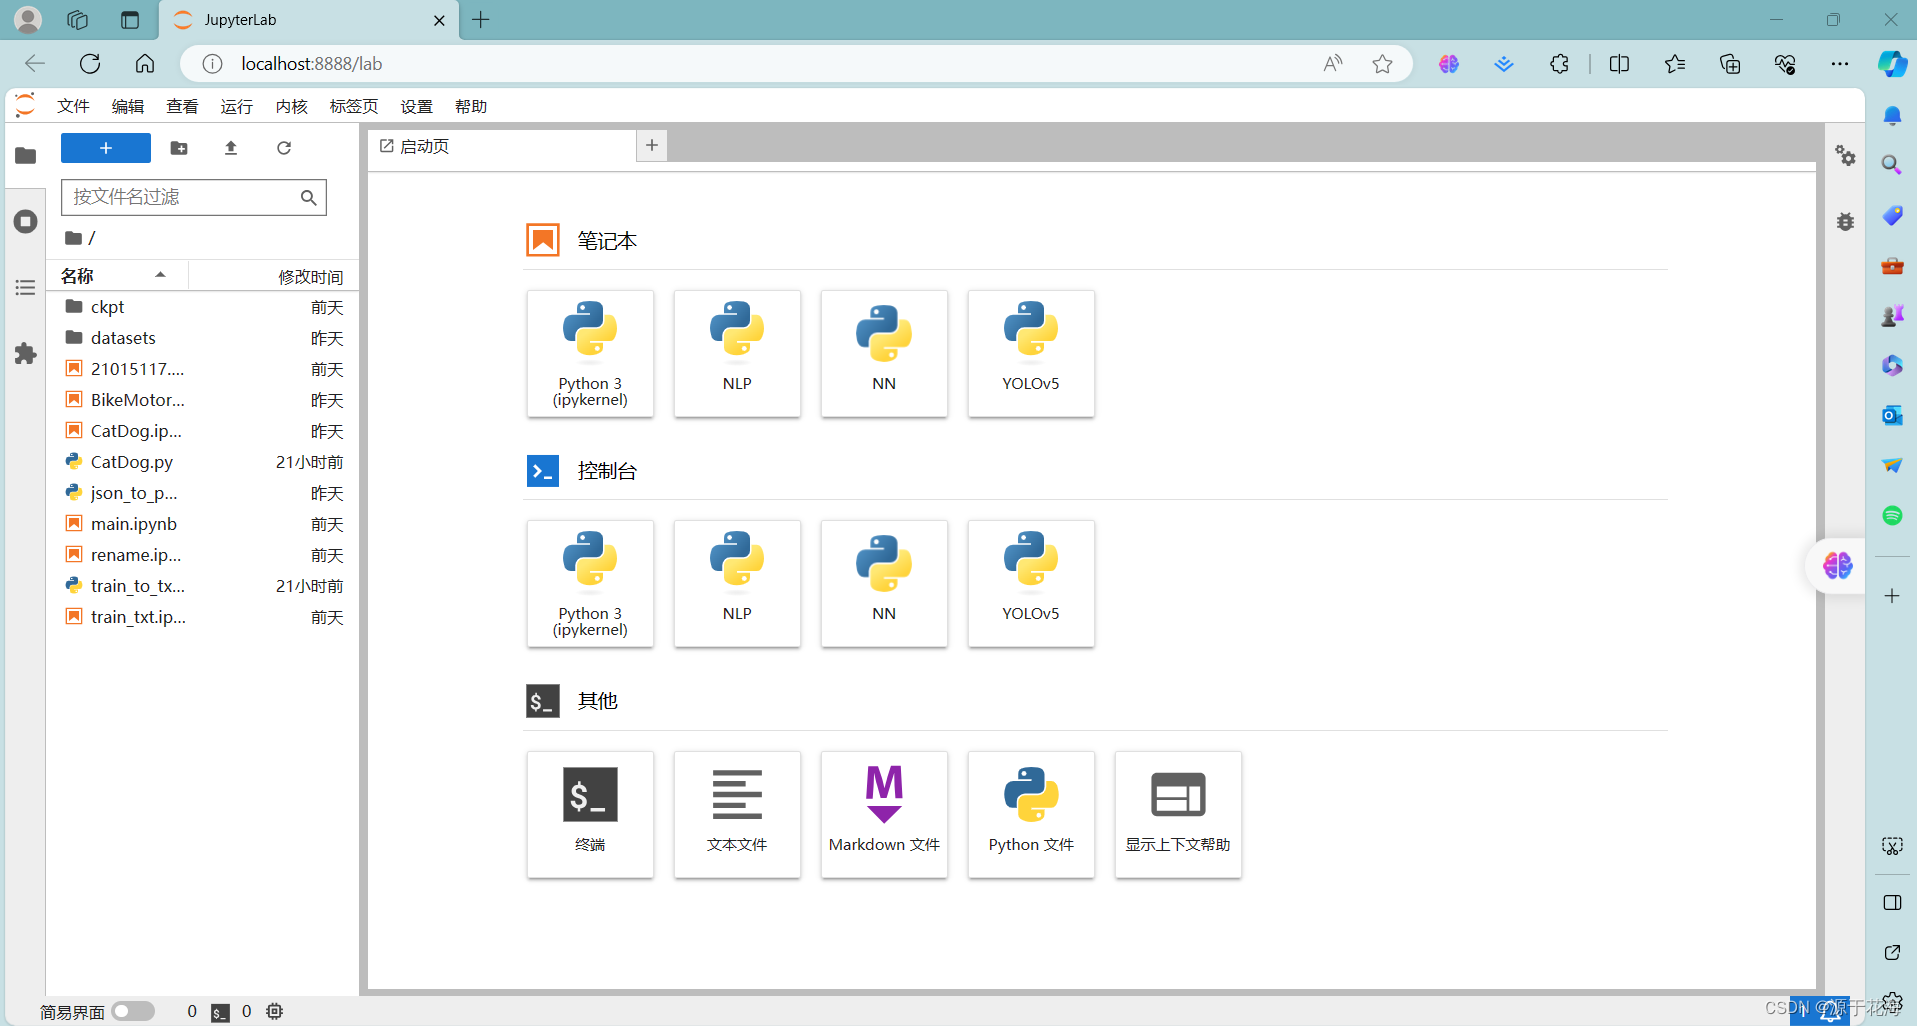Create a new Python 文件

(1031, 815)
